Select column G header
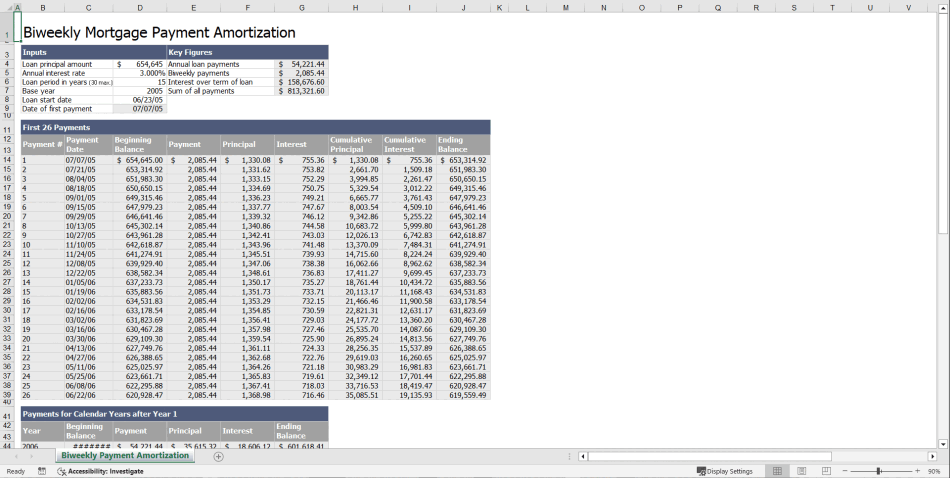 302,7
